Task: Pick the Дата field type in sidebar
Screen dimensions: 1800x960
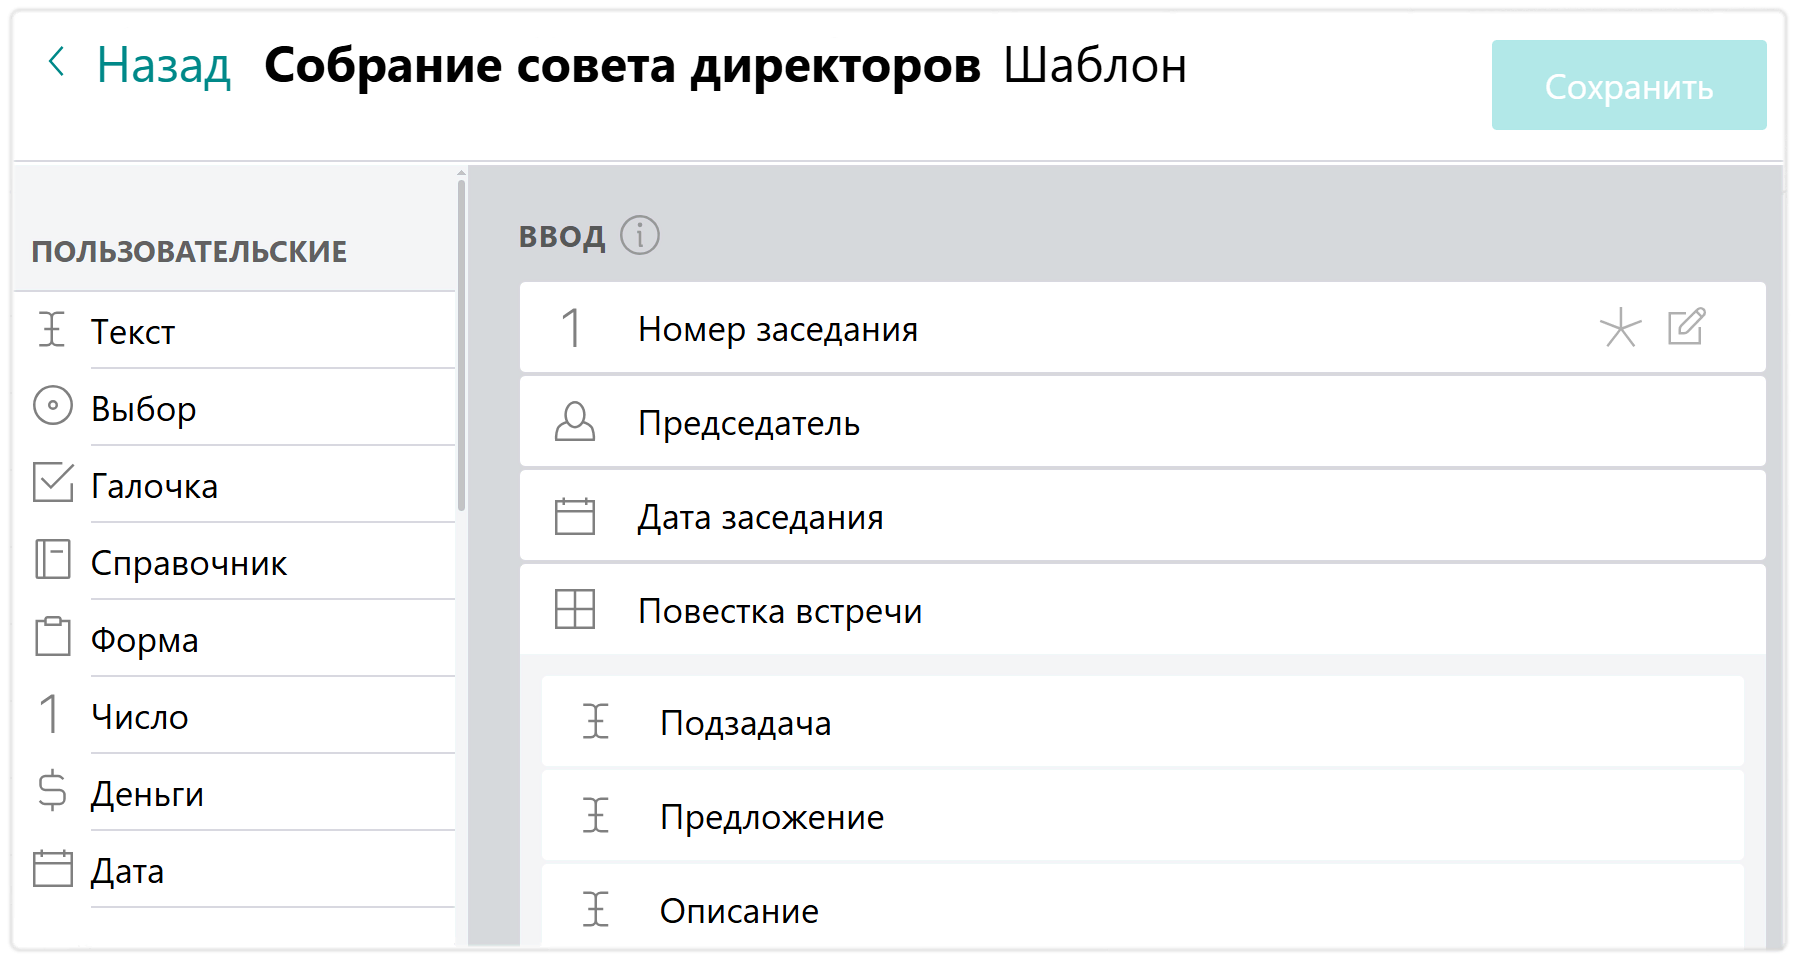Action: coord(127,870)
